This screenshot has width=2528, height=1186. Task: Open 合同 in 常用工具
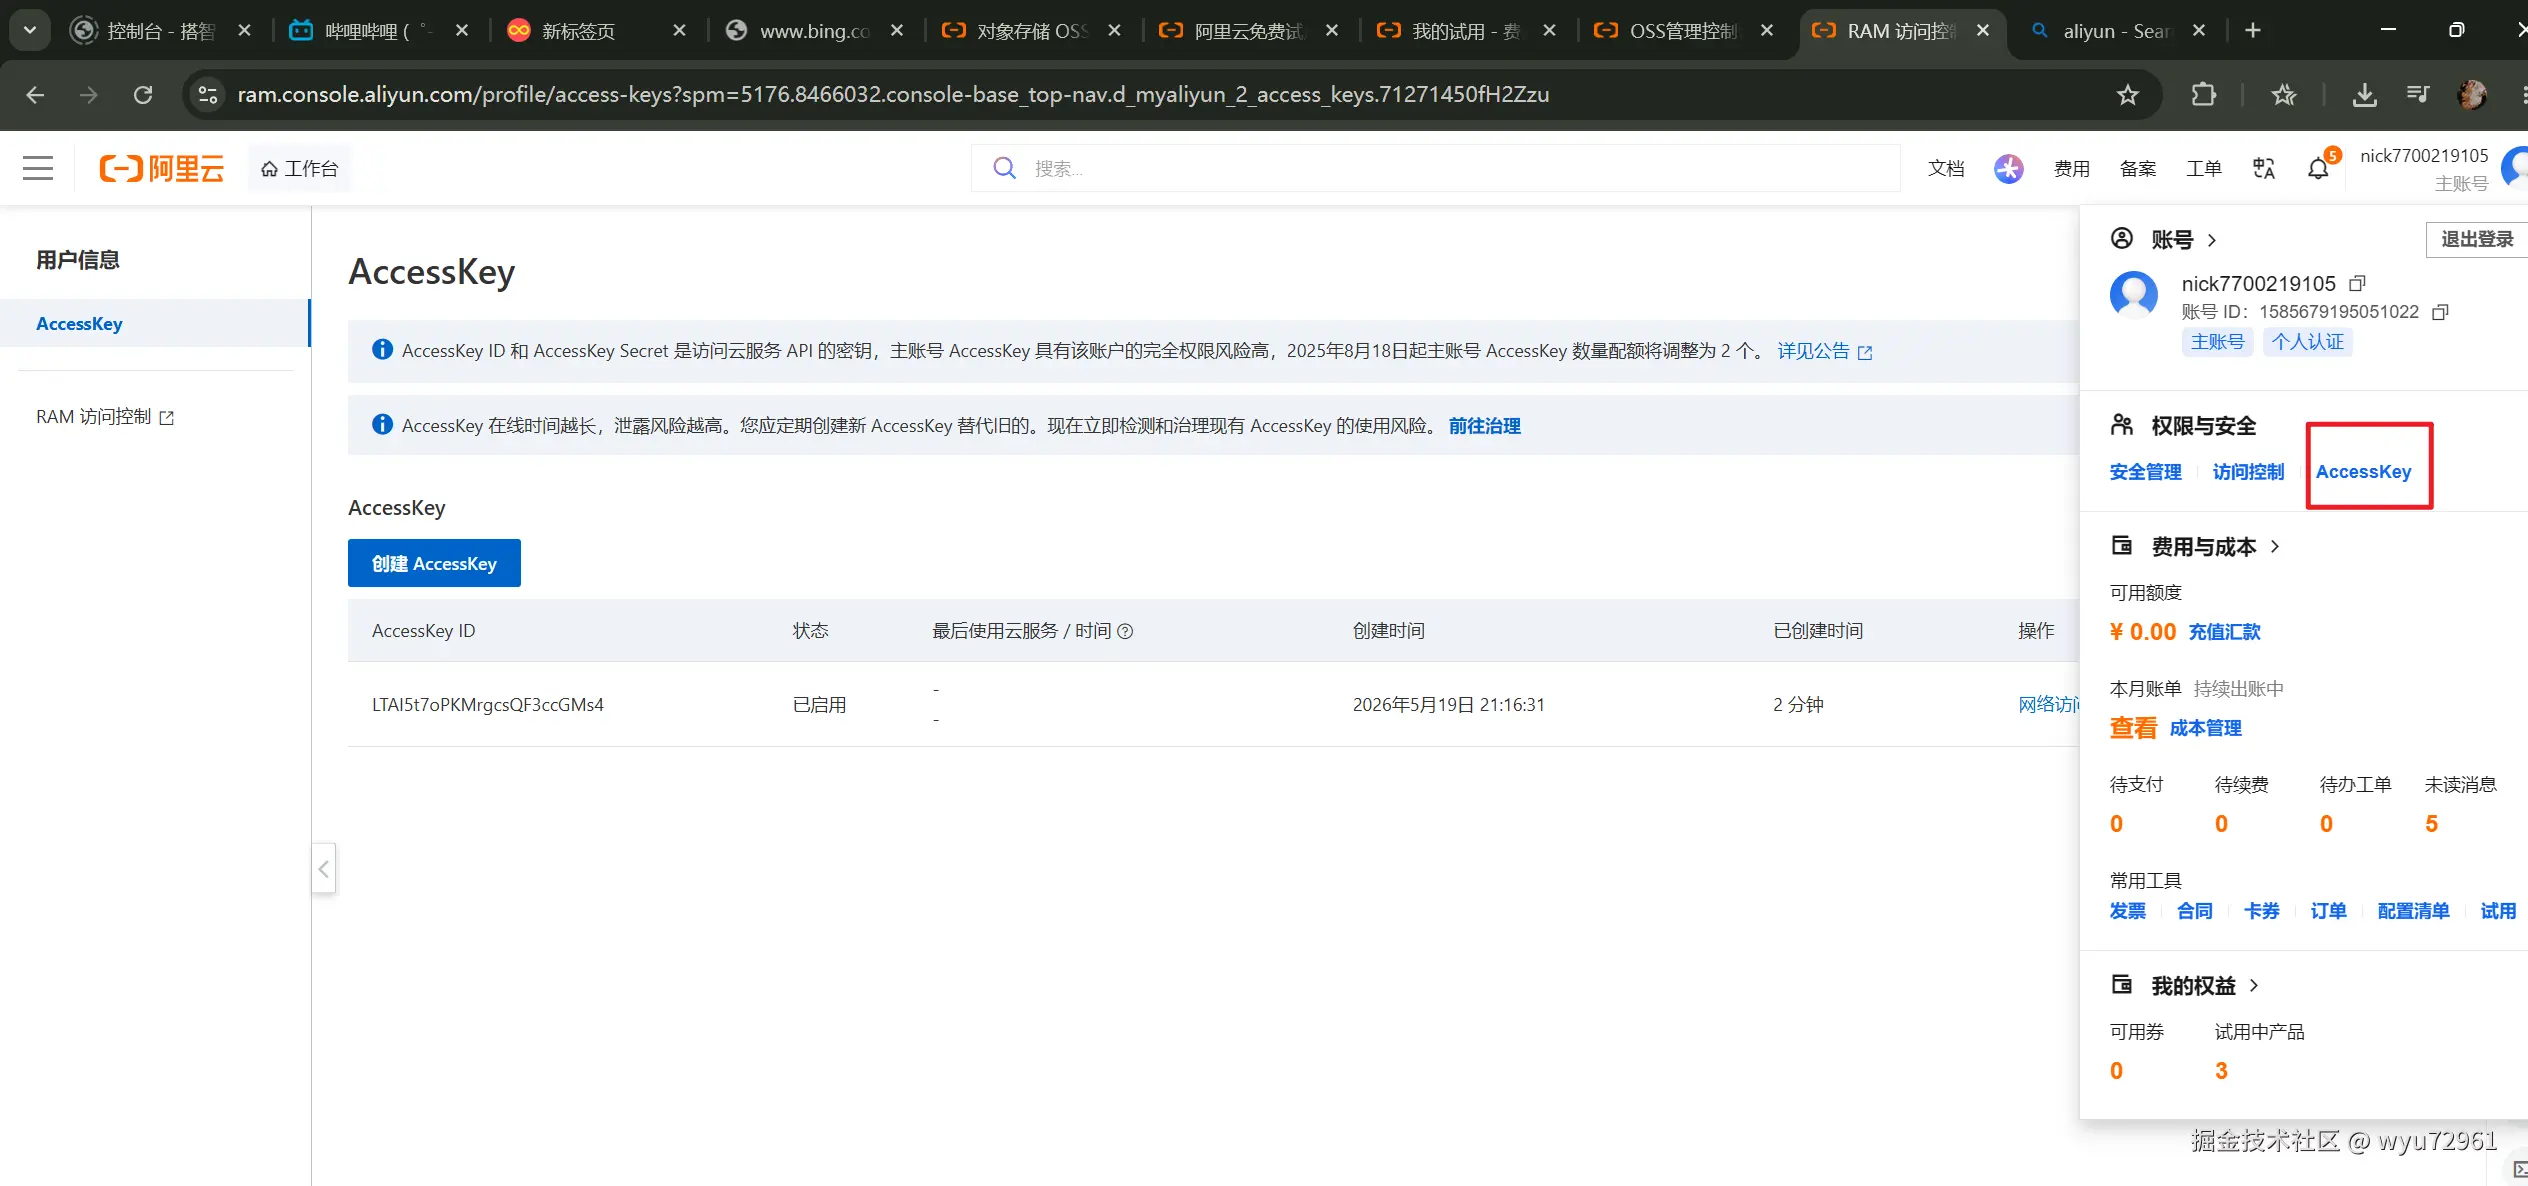tap(2194, 911)
